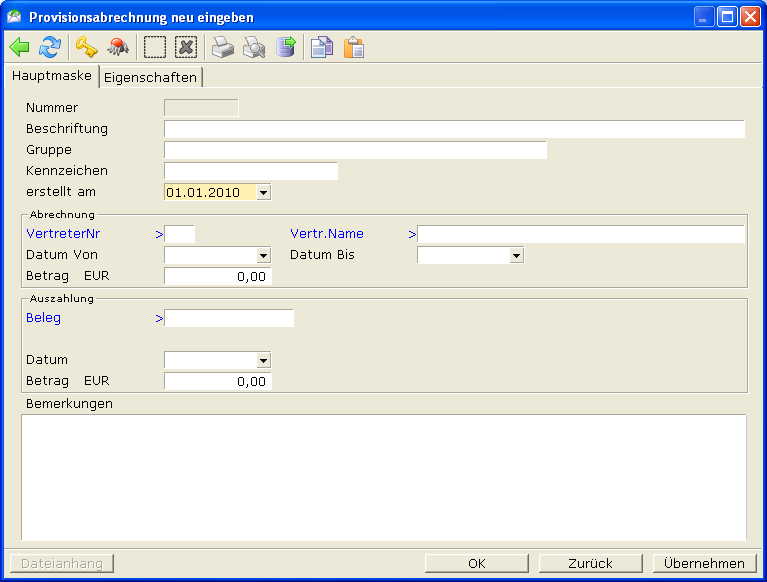Click the empty dashed selection box icon
Screen dimensions: 767x582
[x=155, y=47]
